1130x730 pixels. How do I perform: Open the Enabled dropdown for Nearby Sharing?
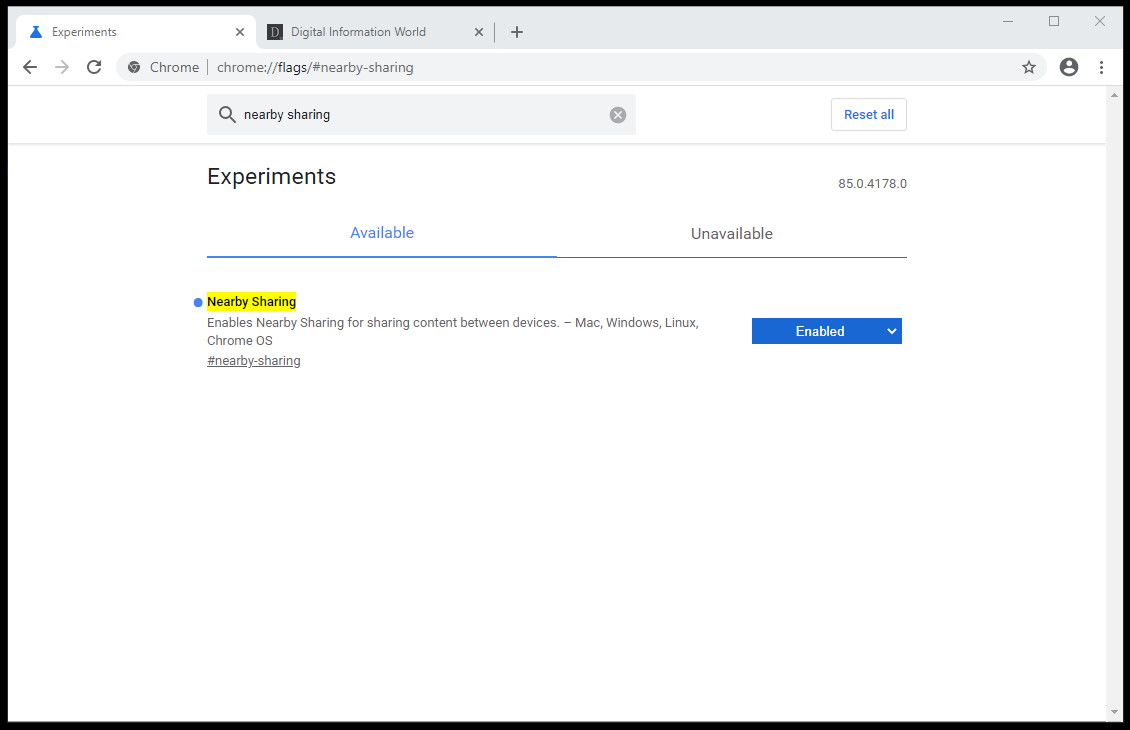click(826, 331)
